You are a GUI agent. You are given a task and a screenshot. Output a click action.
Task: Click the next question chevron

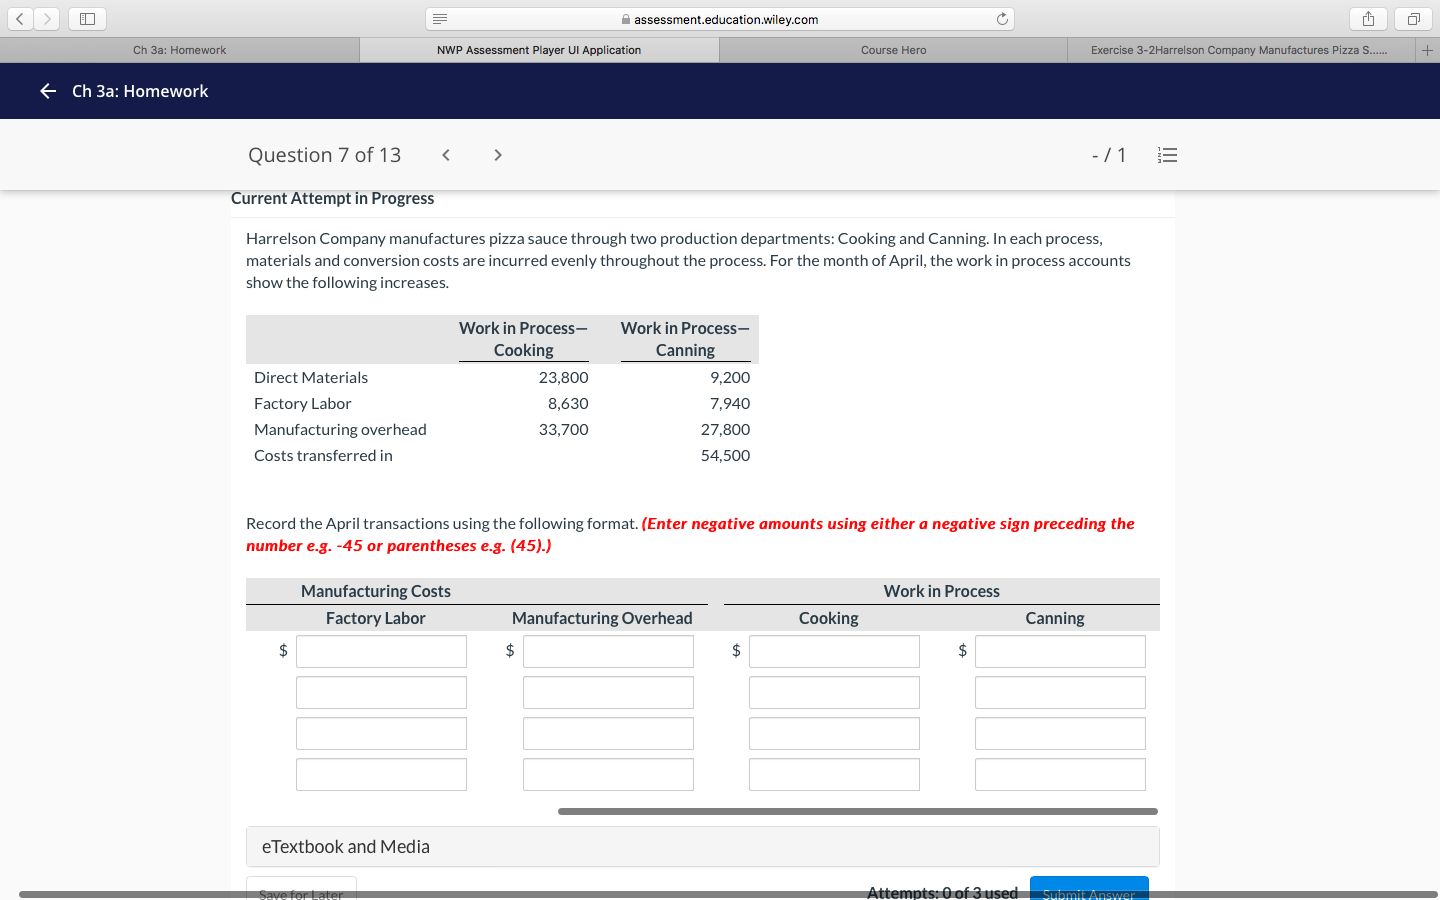point(497,155)
